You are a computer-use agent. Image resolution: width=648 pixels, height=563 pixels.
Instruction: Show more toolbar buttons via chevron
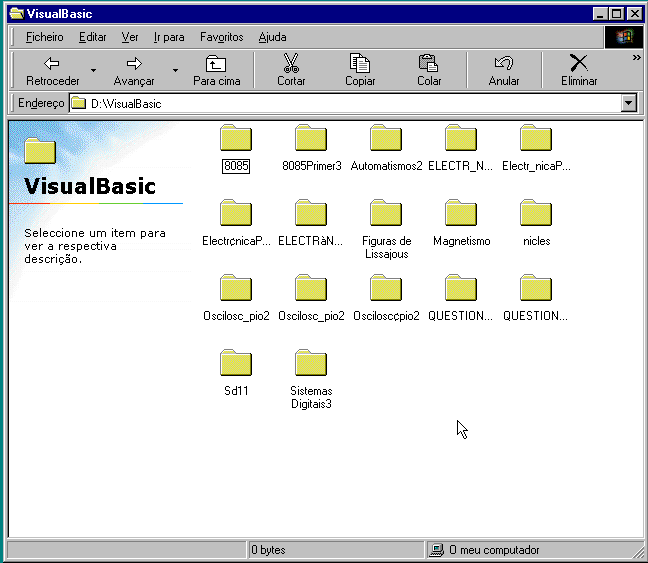click(636, 58)
